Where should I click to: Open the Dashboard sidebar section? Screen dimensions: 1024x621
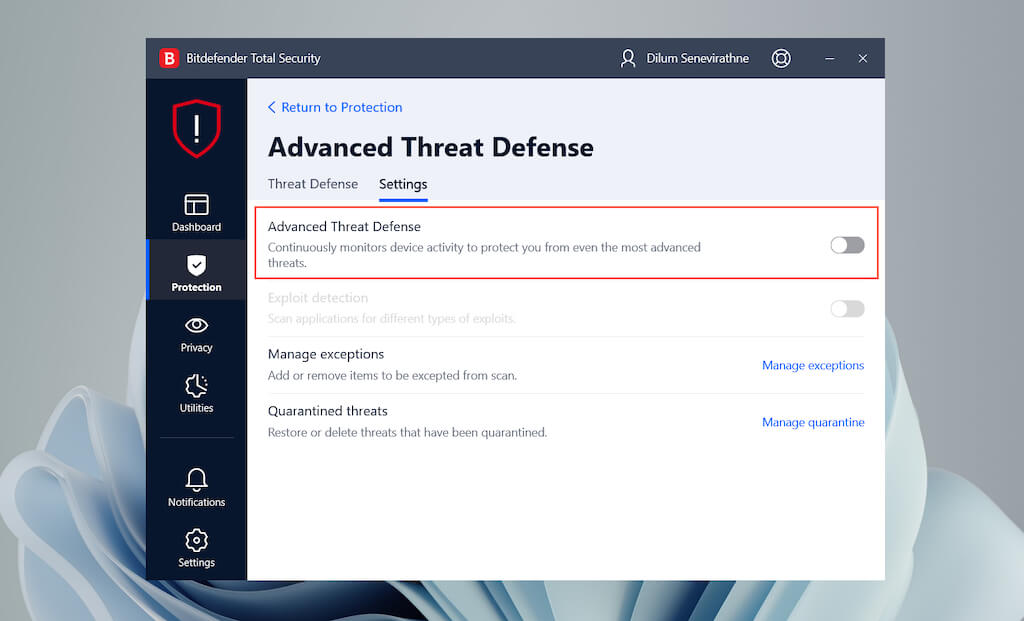(196, 213)
